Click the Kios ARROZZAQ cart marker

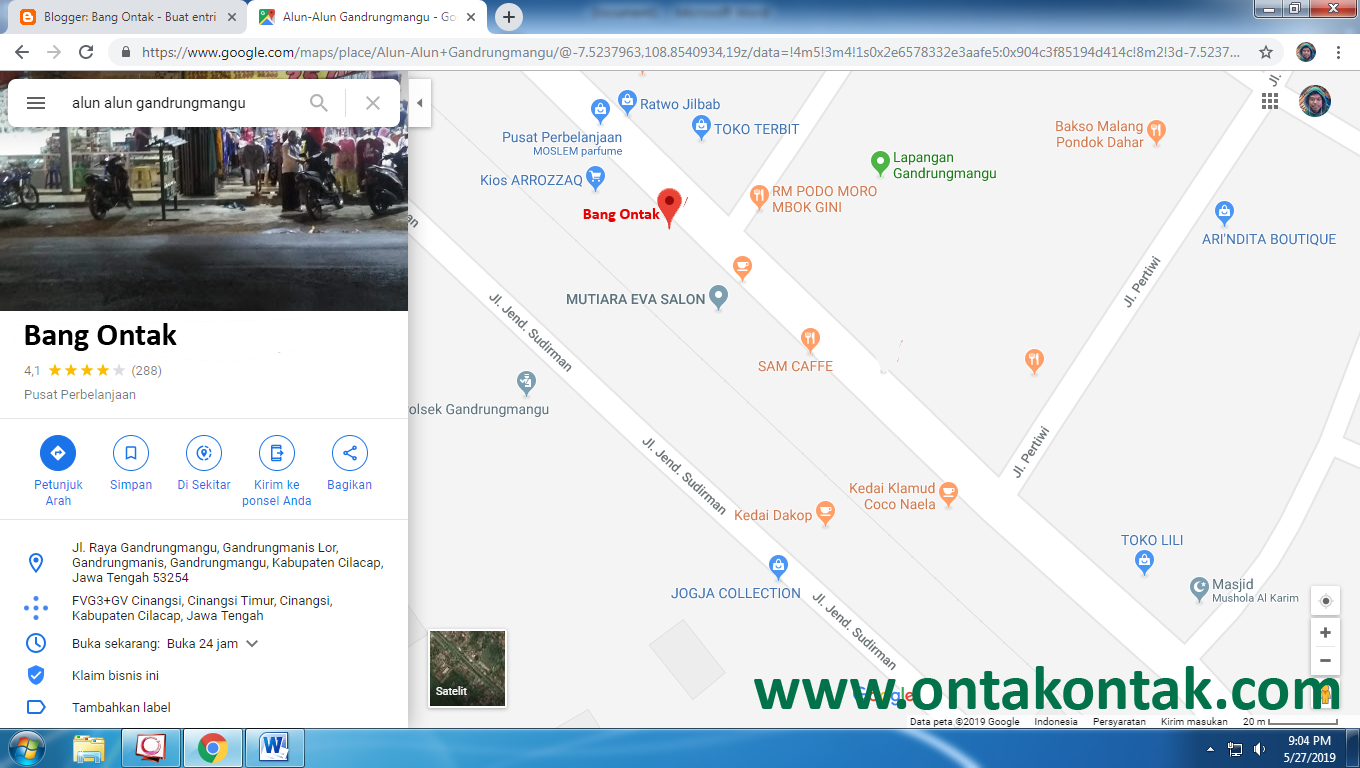596,179
